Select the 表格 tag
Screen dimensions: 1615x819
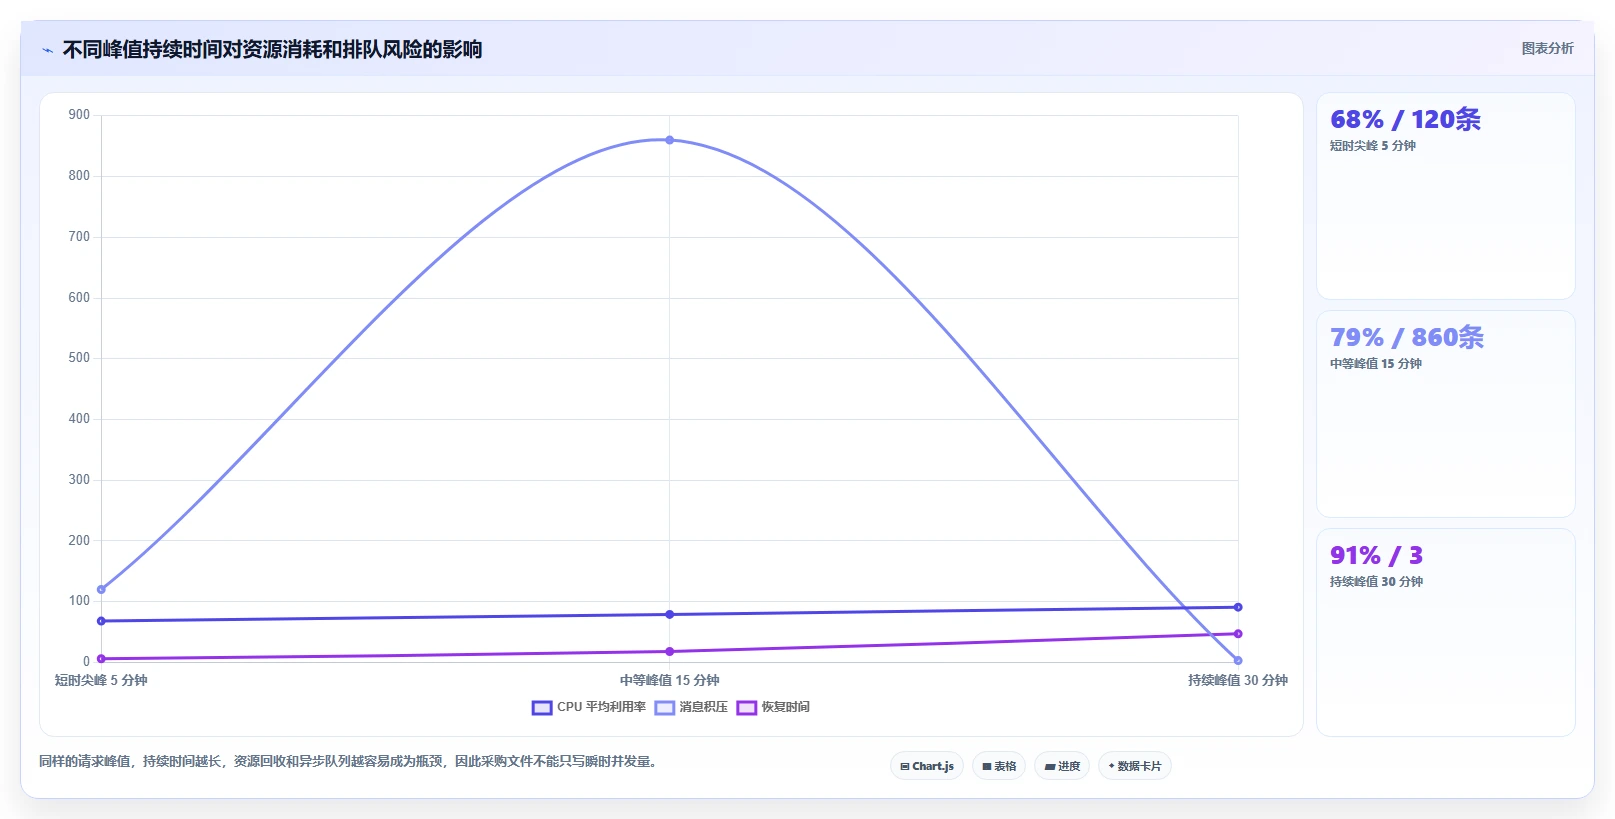coord(999,766)
